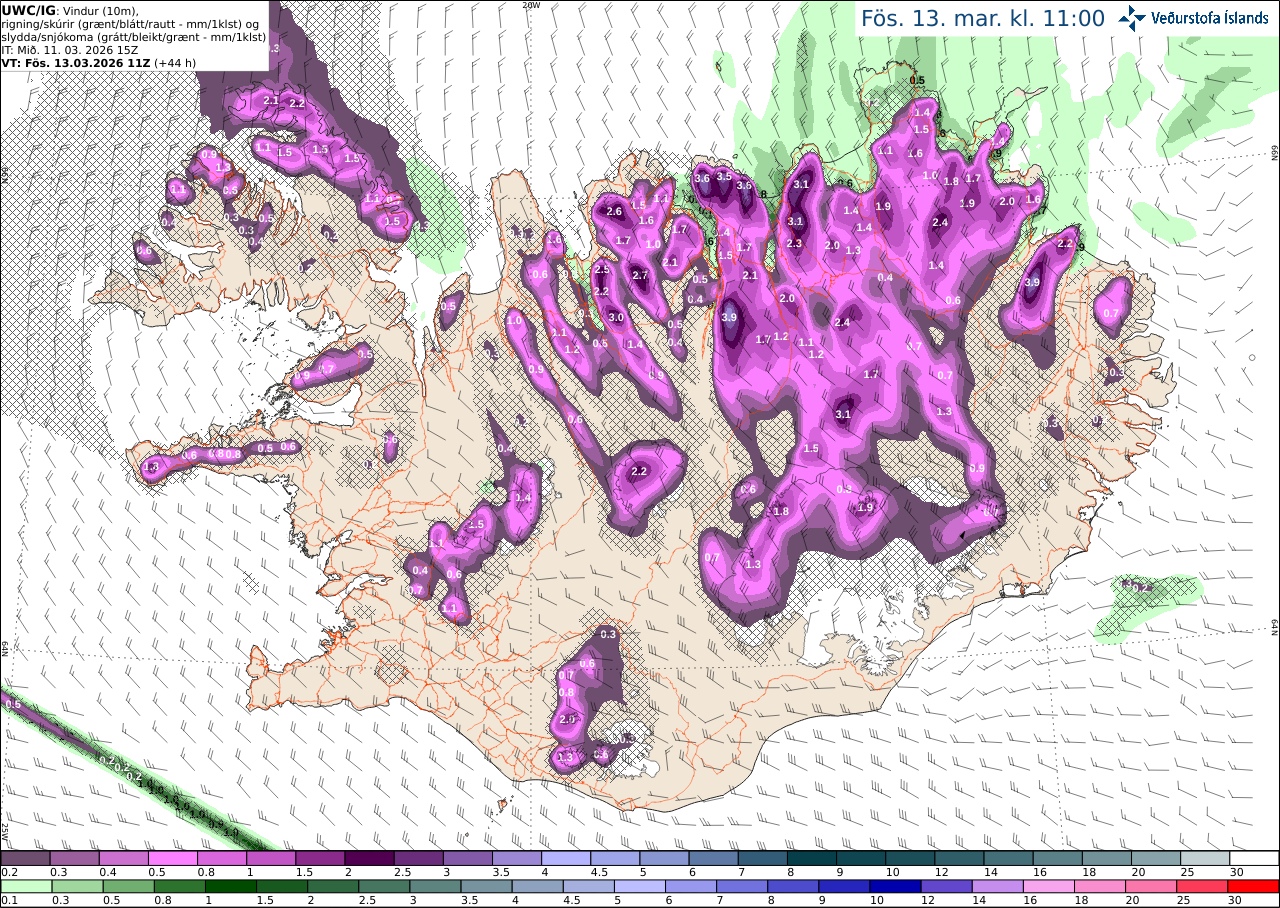Image resolution: width=1280 pixels, height=908 pixels.
Task: Click the 2.7 snowfall value on the map
Action: [x=640, y=275]
